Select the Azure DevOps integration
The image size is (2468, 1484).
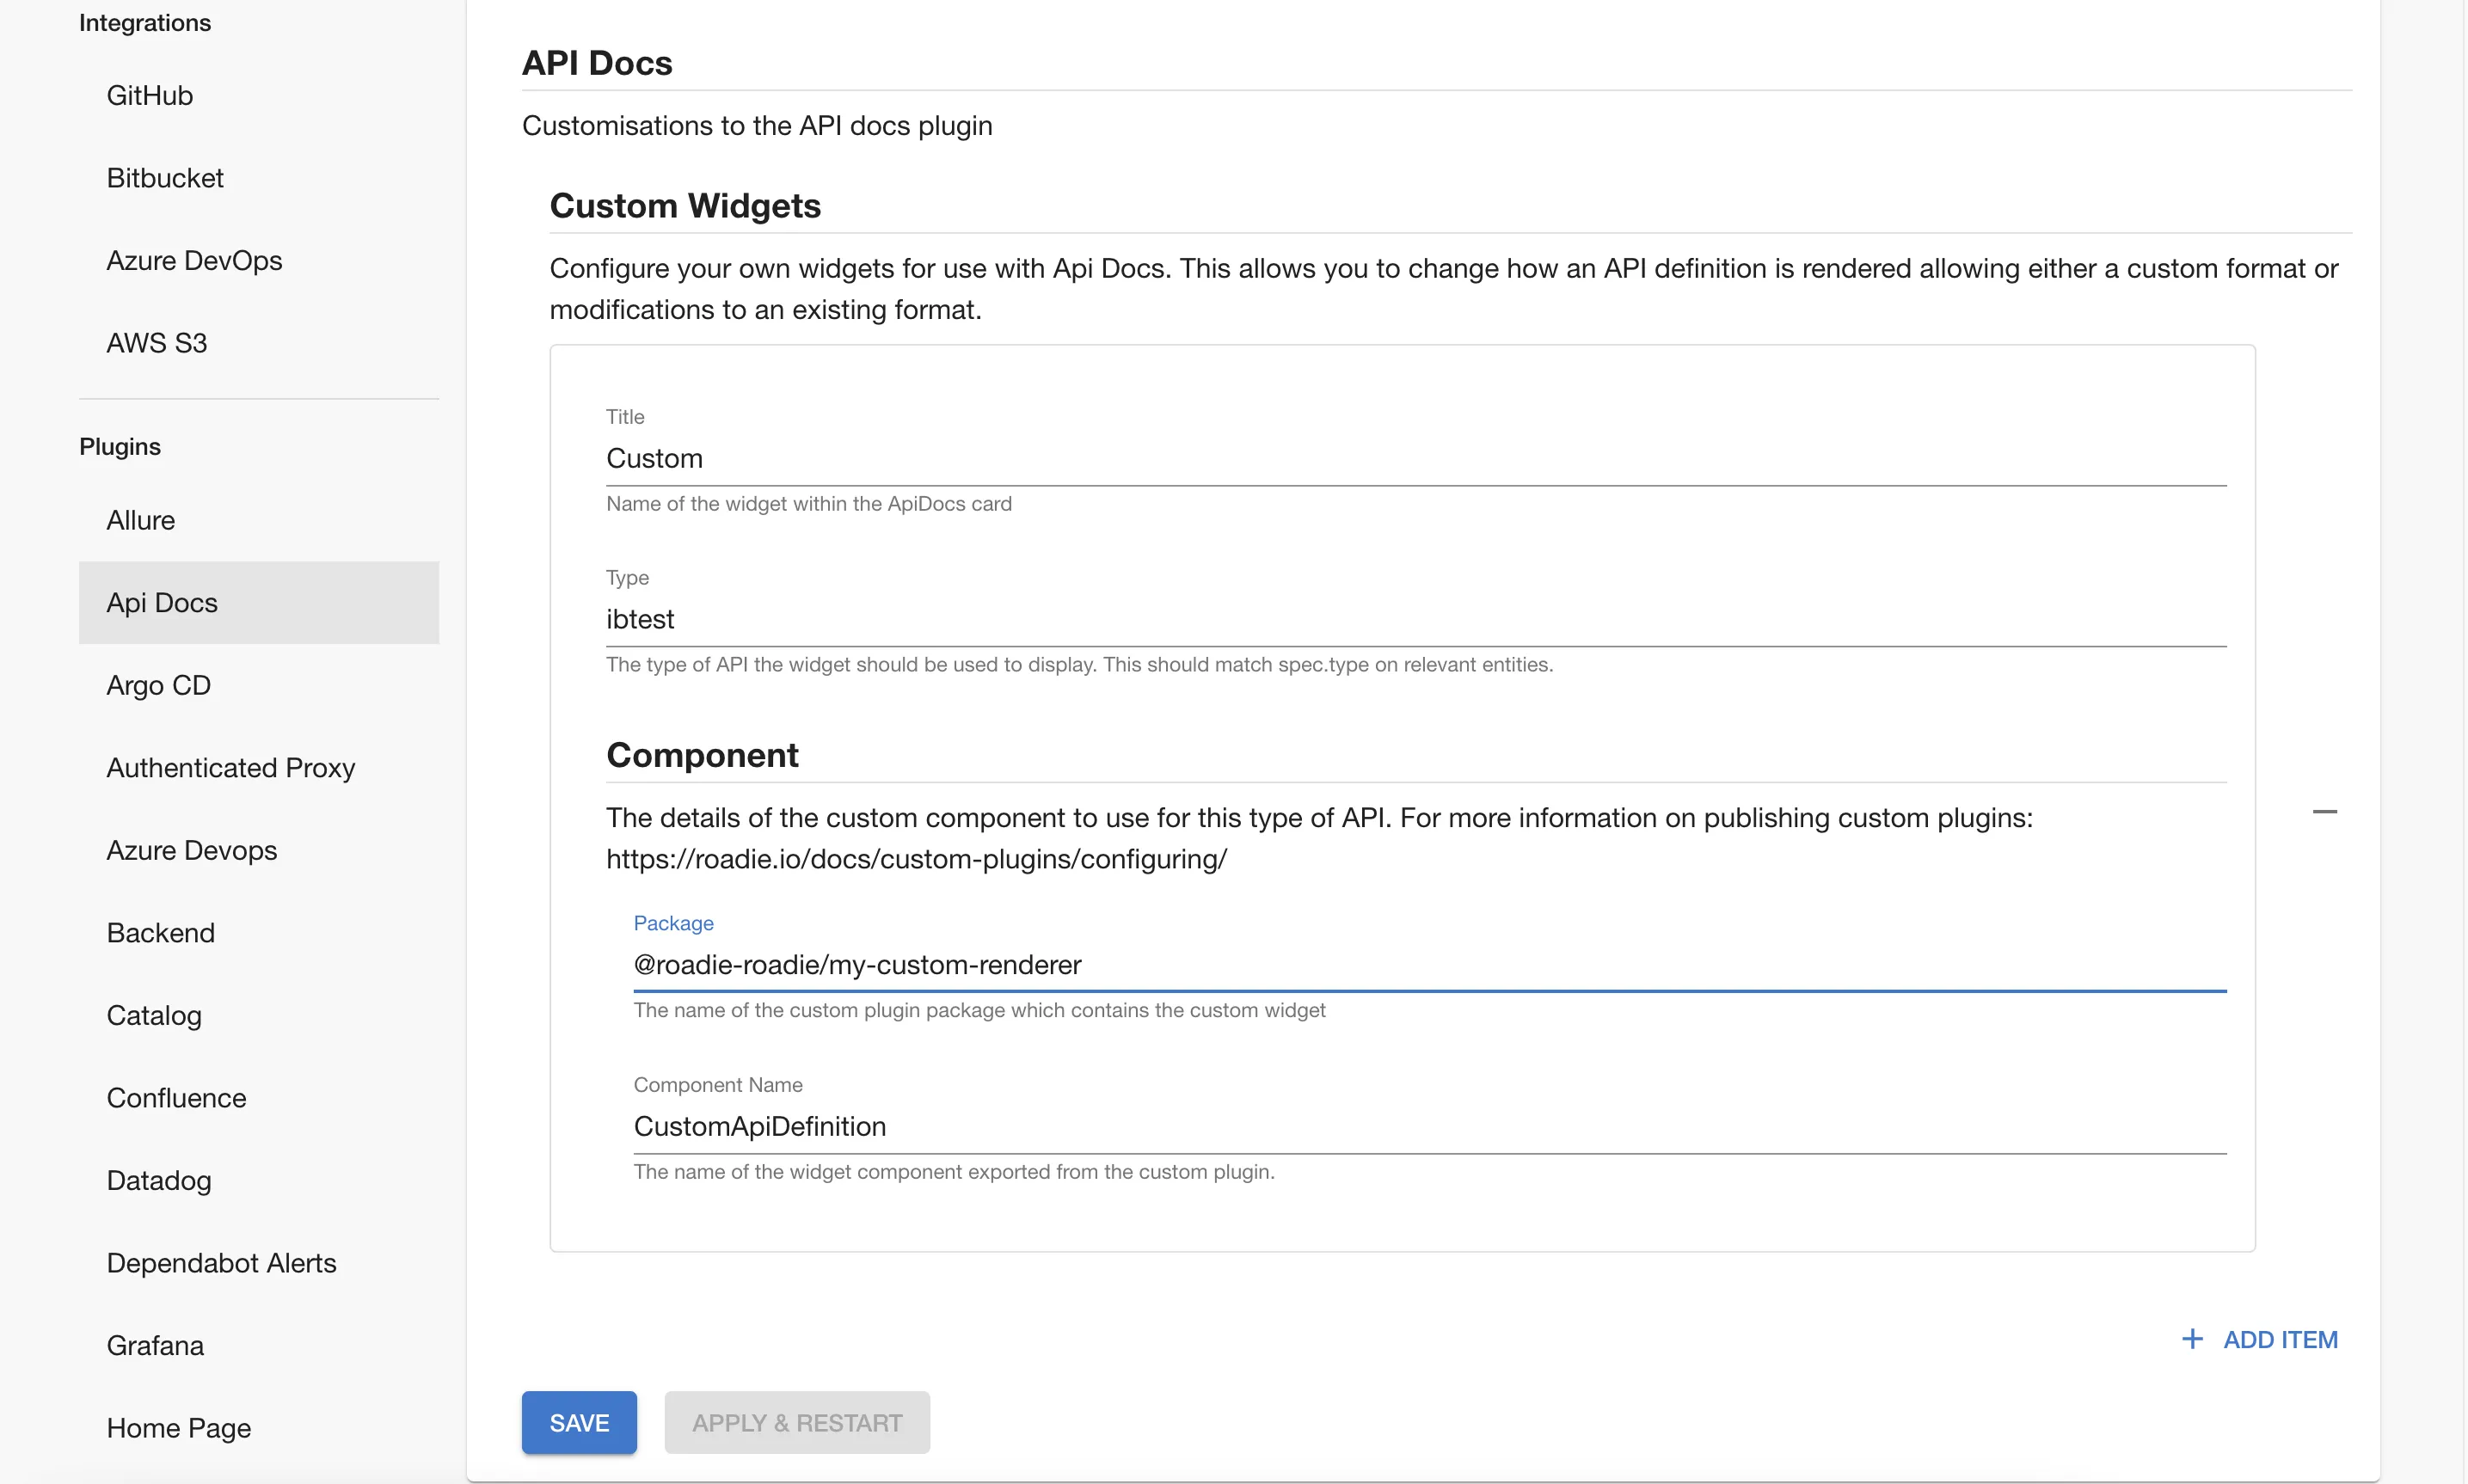(194, 260)
